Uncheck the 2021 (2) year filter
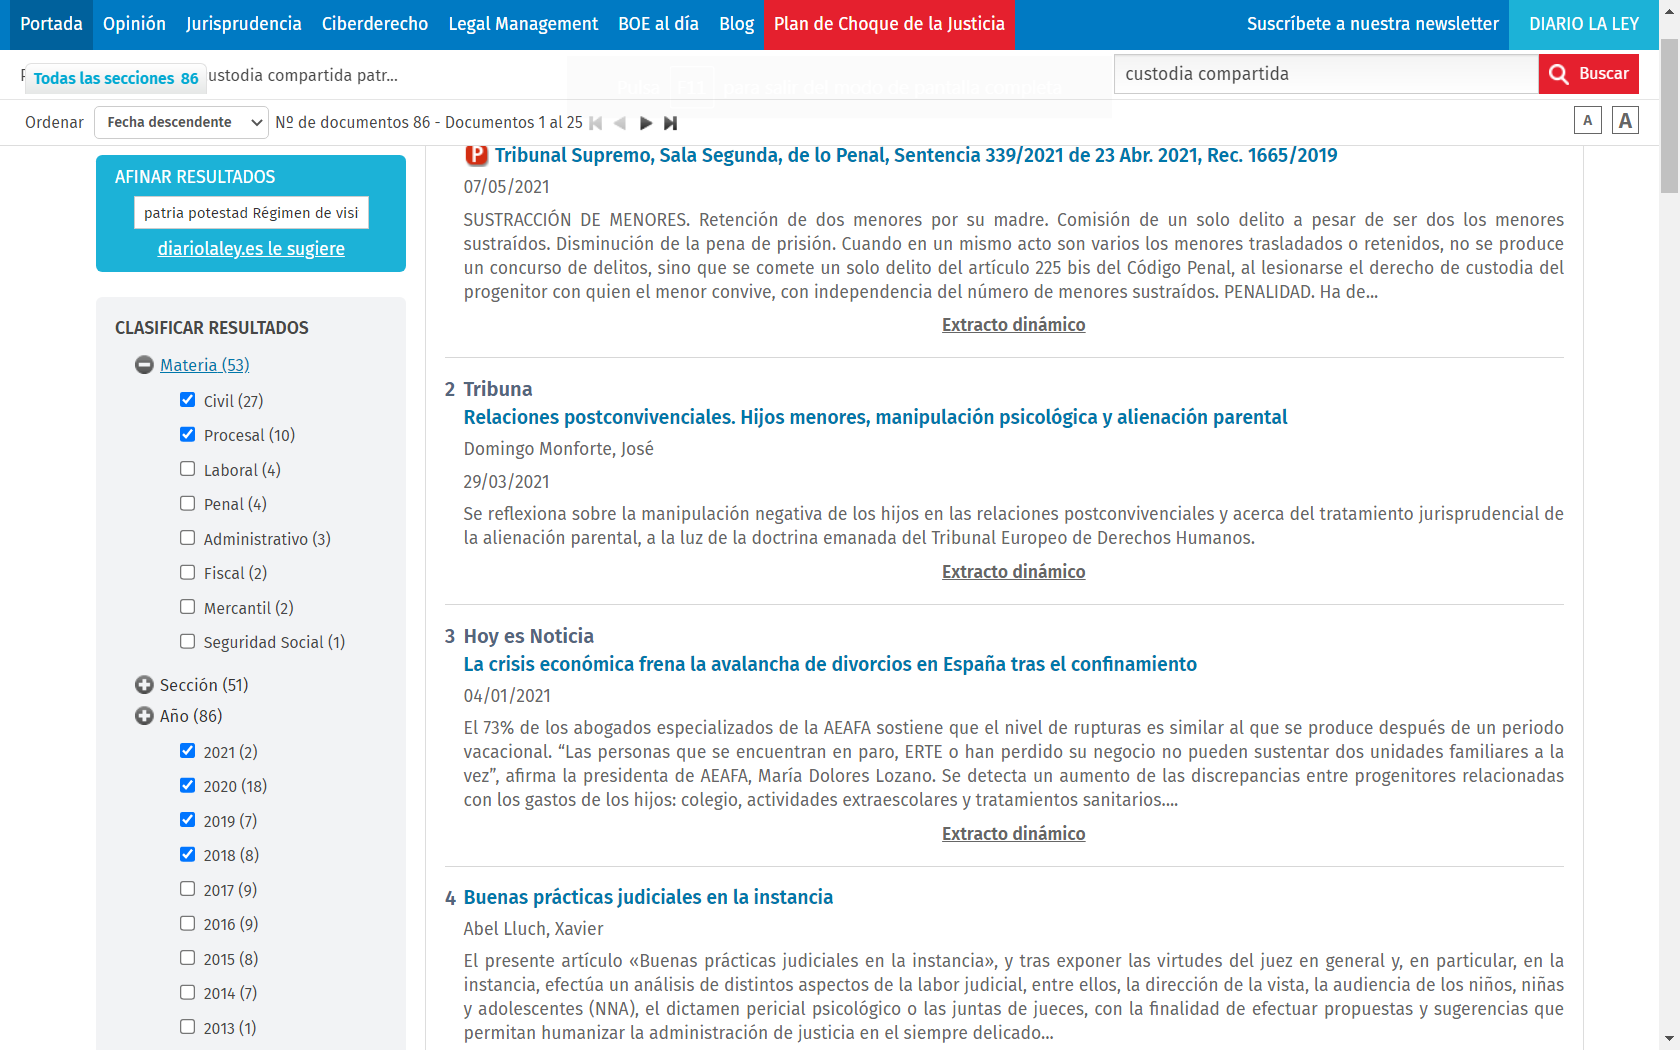 pos(187,751)
